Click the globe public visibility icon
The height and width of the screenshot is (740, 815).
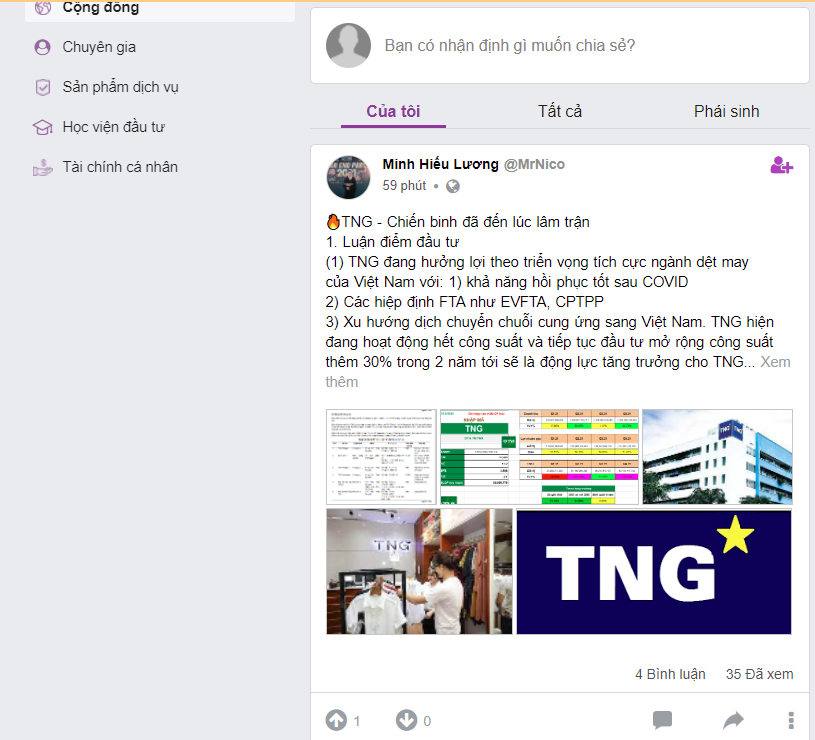point(453,186)
